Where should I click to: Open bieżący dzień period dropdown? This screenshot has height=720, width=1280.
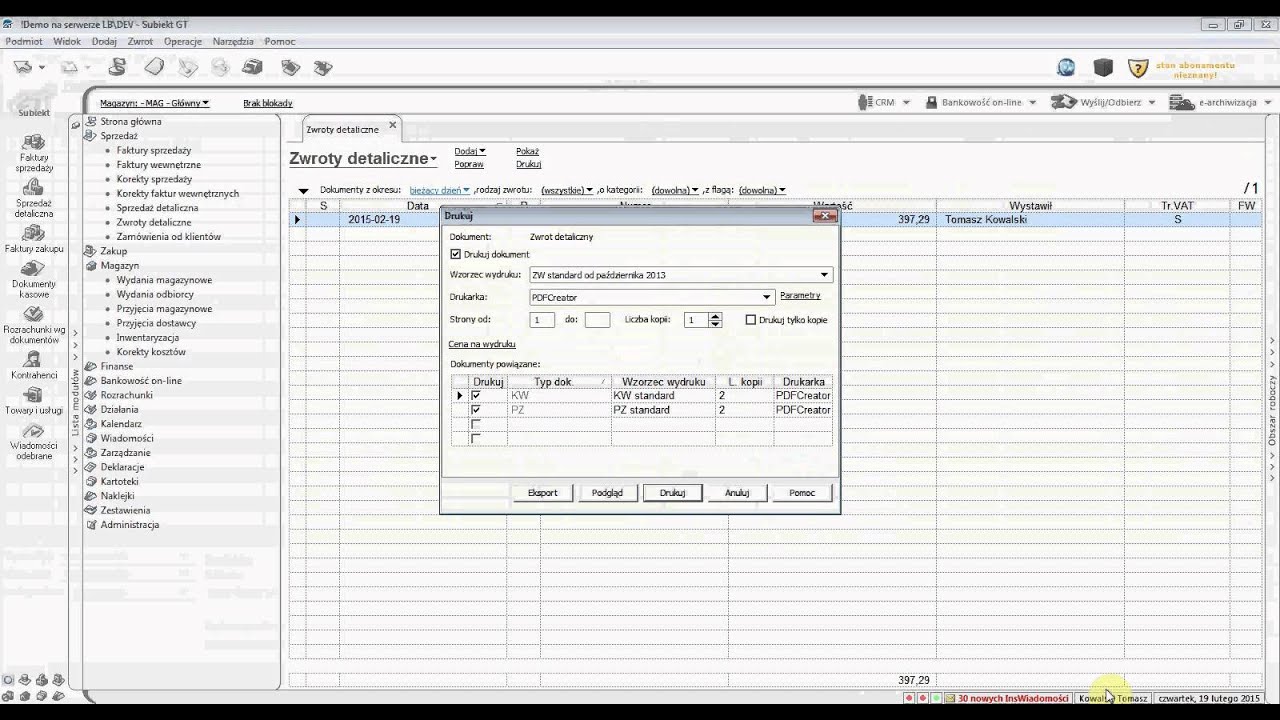click(439, 190)
